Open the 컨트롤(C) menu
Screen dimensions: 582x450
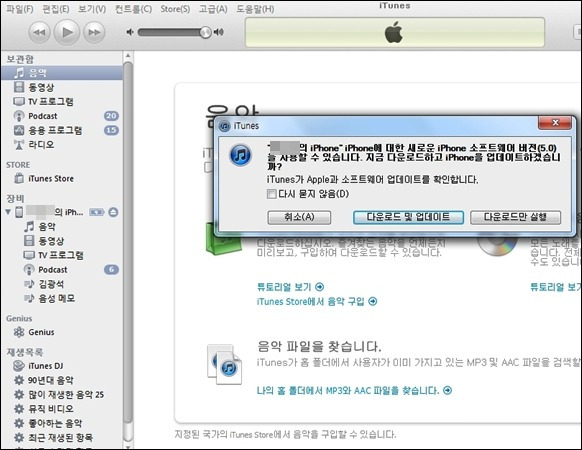coord(133,9)
